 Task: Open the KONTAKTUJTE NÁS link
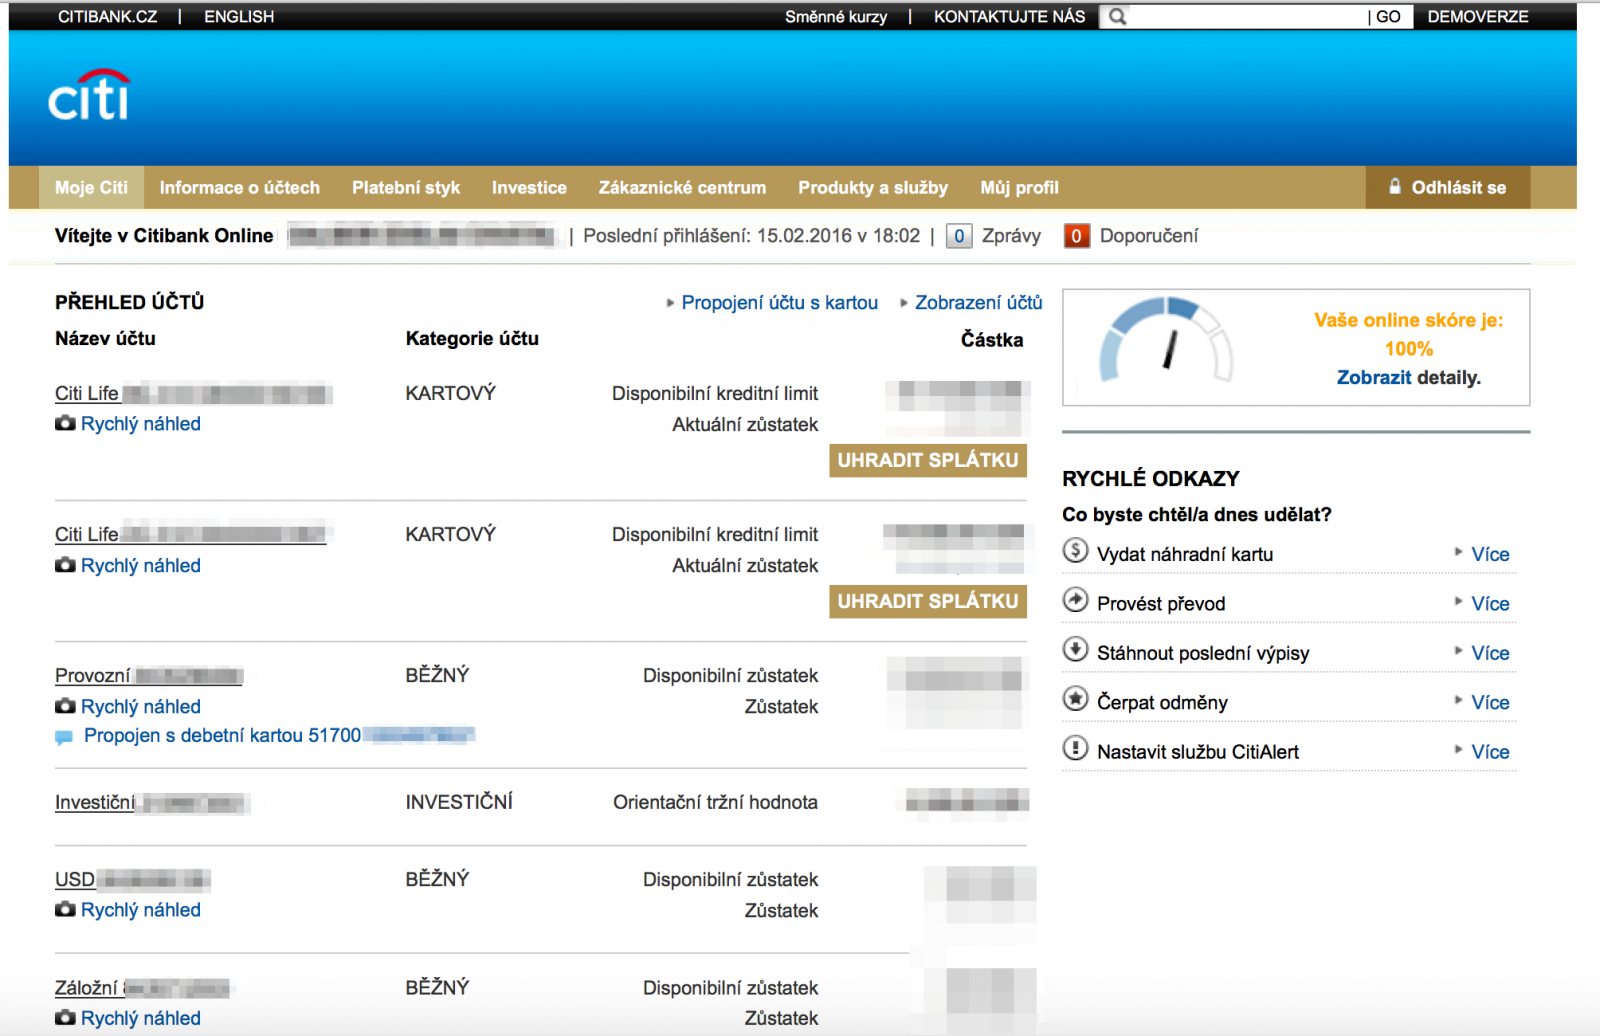pyautogui.click(x=1009, y=17)
